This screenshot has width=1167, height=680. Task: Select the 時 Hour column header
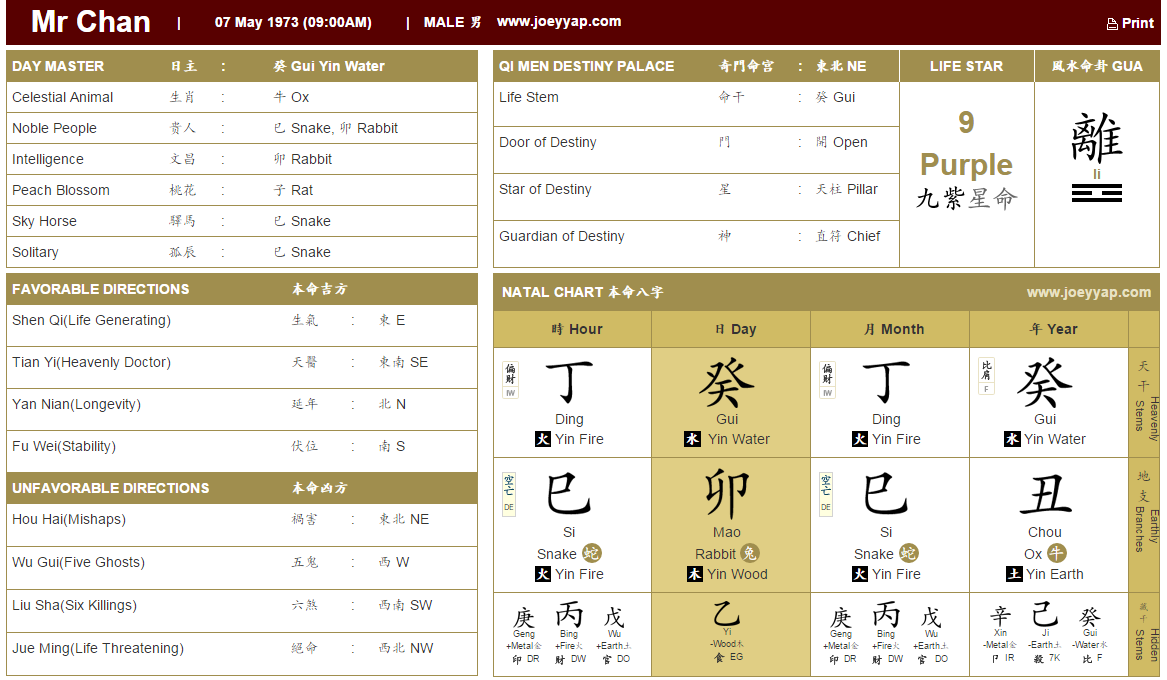coord(572,329)
